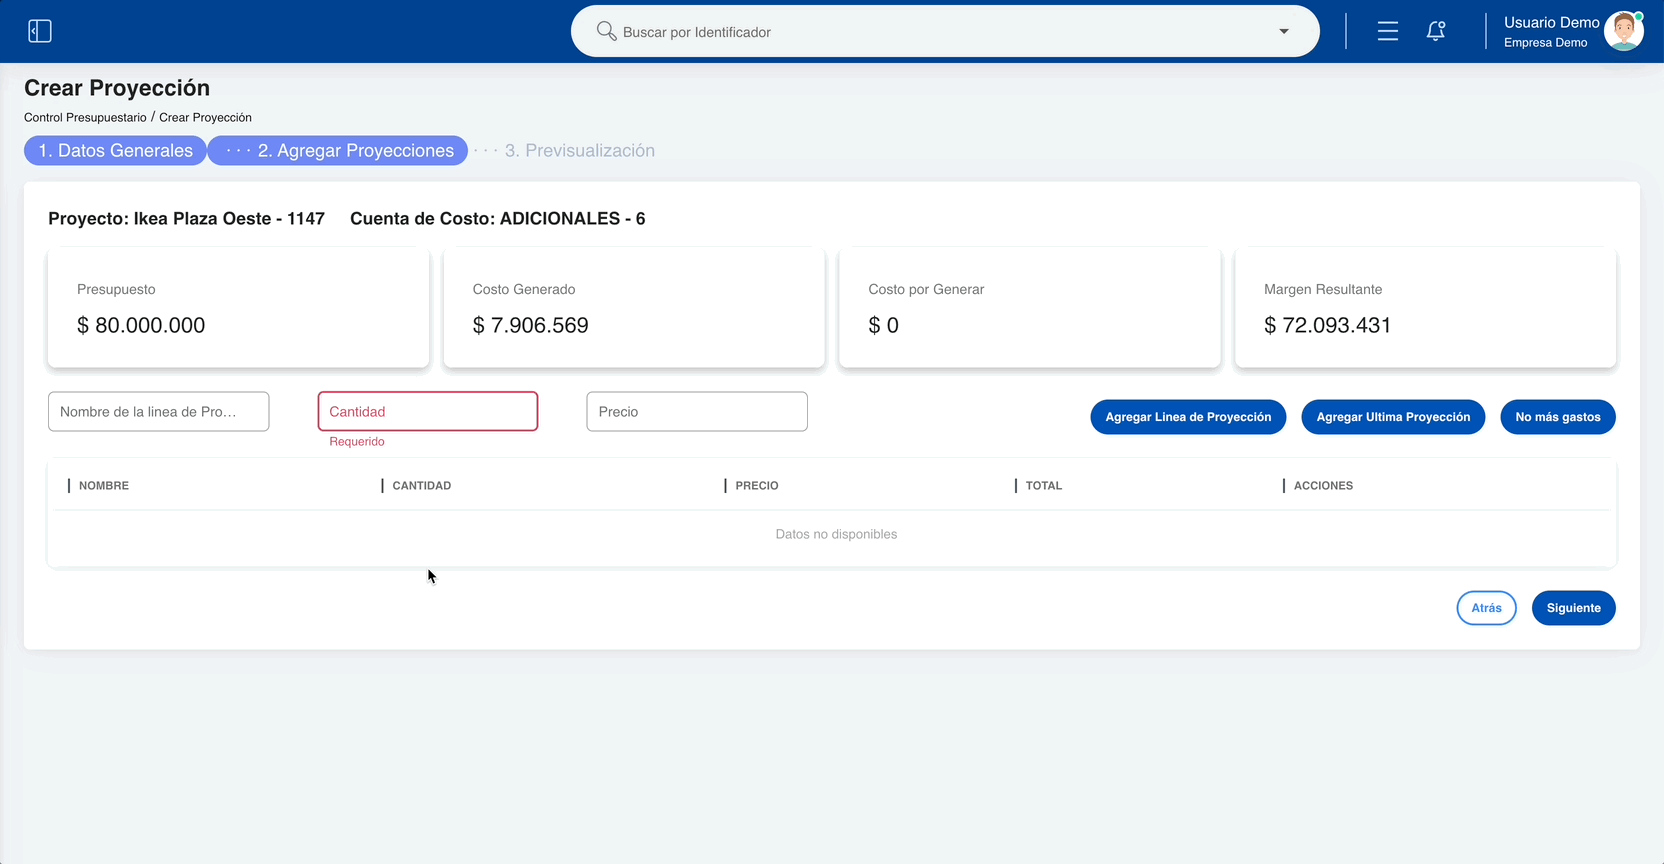Viewport: 1664px width, 864px height.
Task: Continue with the Siguiente button
Action: (1574, 608)
